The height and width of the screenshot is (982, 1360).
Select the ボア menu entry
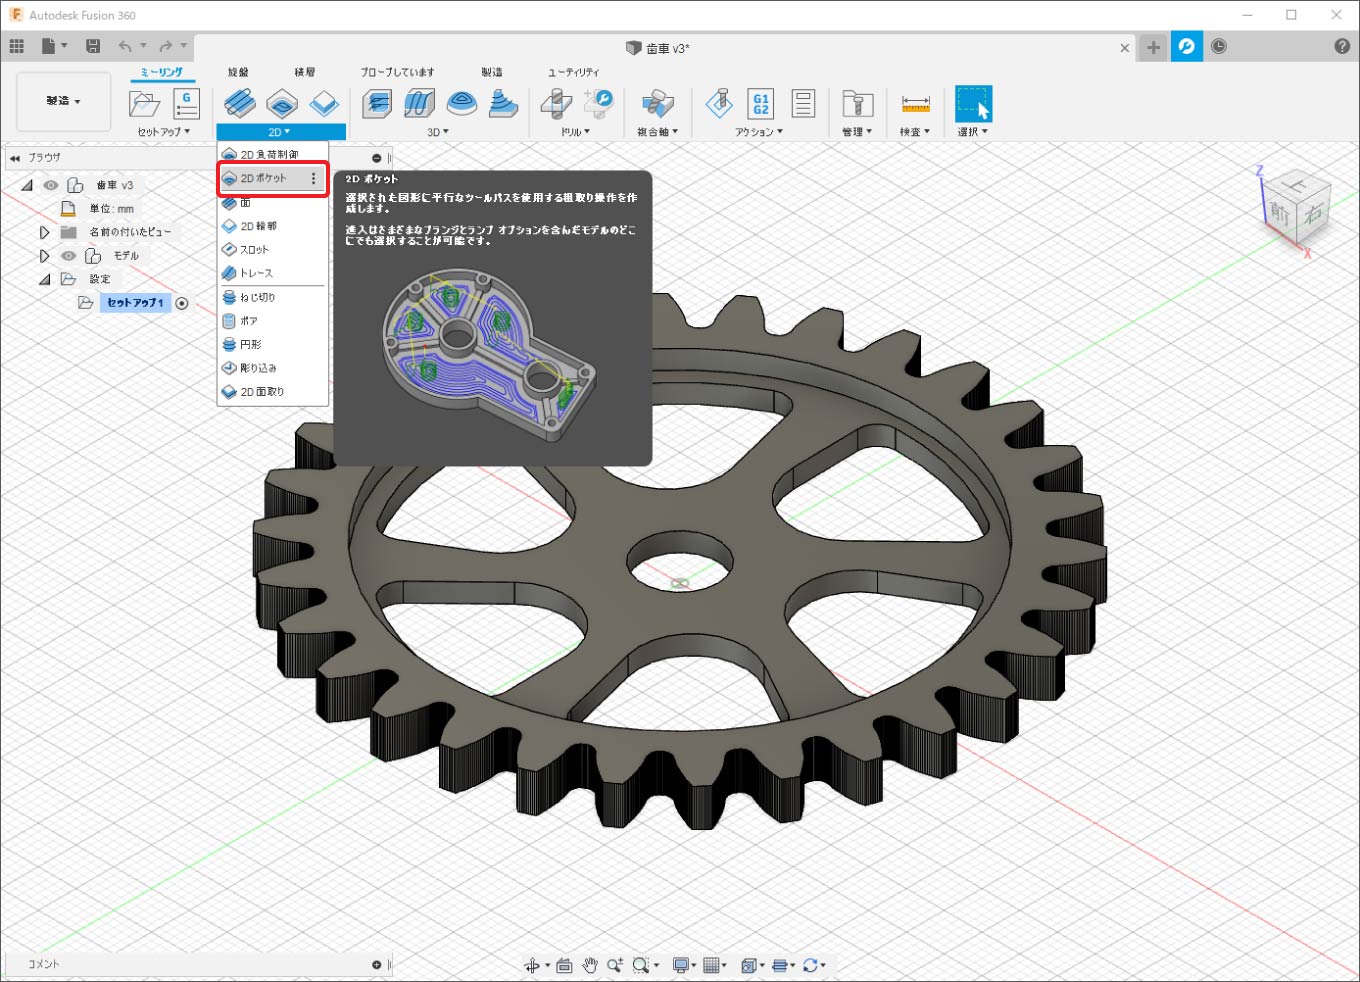click(249, 321)
